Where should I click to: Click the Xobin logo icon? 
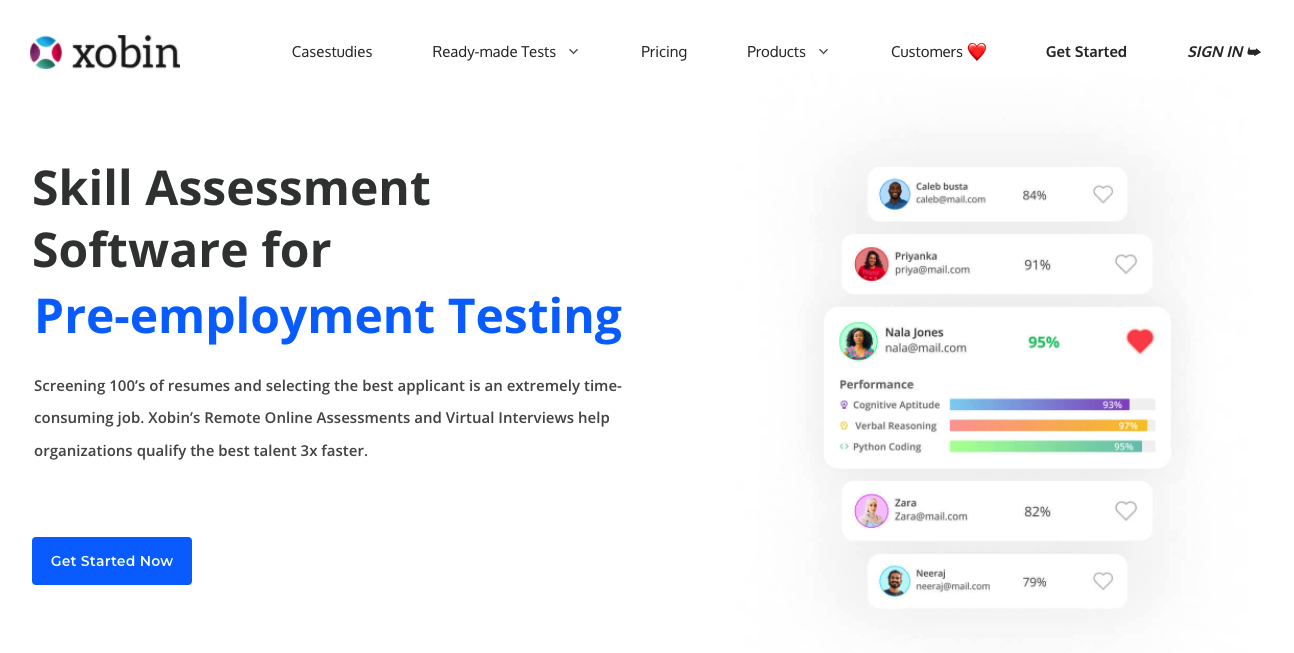tap(44, 50)
